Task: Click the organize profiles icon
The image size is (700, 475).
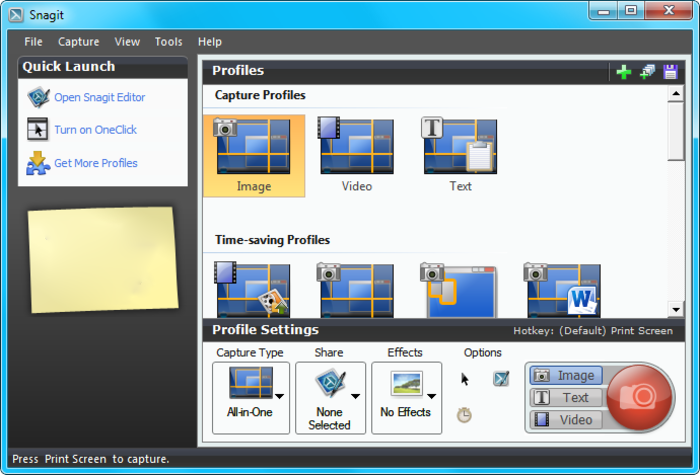Action: pyautogui.click(x=647, y=71)
